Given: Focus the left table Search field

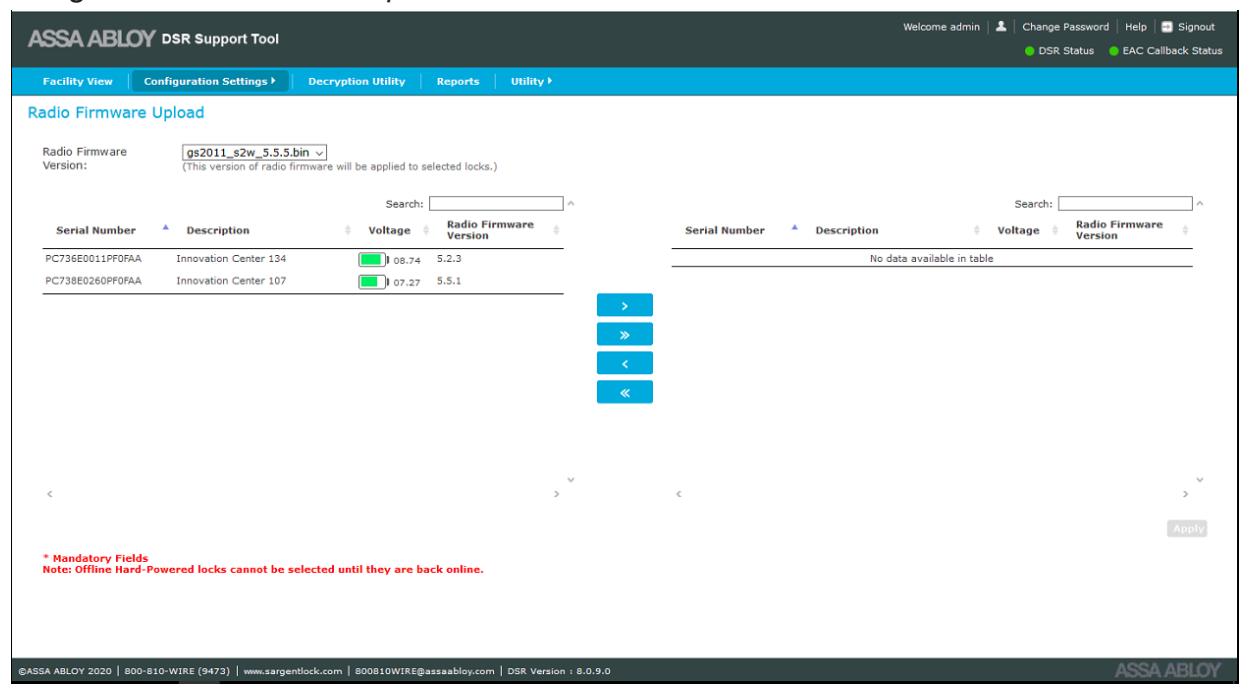Looking at the screenshot, I should pyautogui.click(x=497, y=204).
